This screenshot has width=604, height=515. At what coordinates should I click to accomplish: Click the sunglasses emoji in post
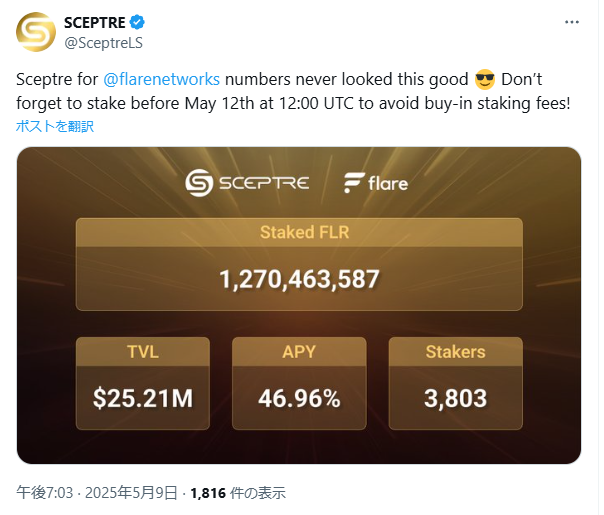pyautogui.click(x=485, y=80)
